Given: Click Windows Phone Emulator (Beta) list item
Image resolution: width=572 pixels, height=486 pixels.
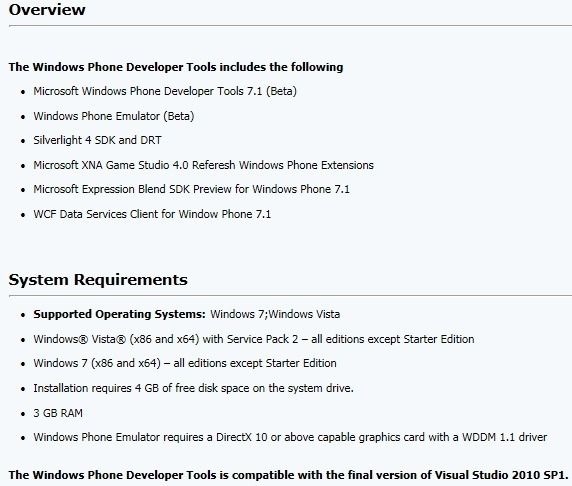Looking at the screenshot, I should pyautogui.click(x=114, y=116).
